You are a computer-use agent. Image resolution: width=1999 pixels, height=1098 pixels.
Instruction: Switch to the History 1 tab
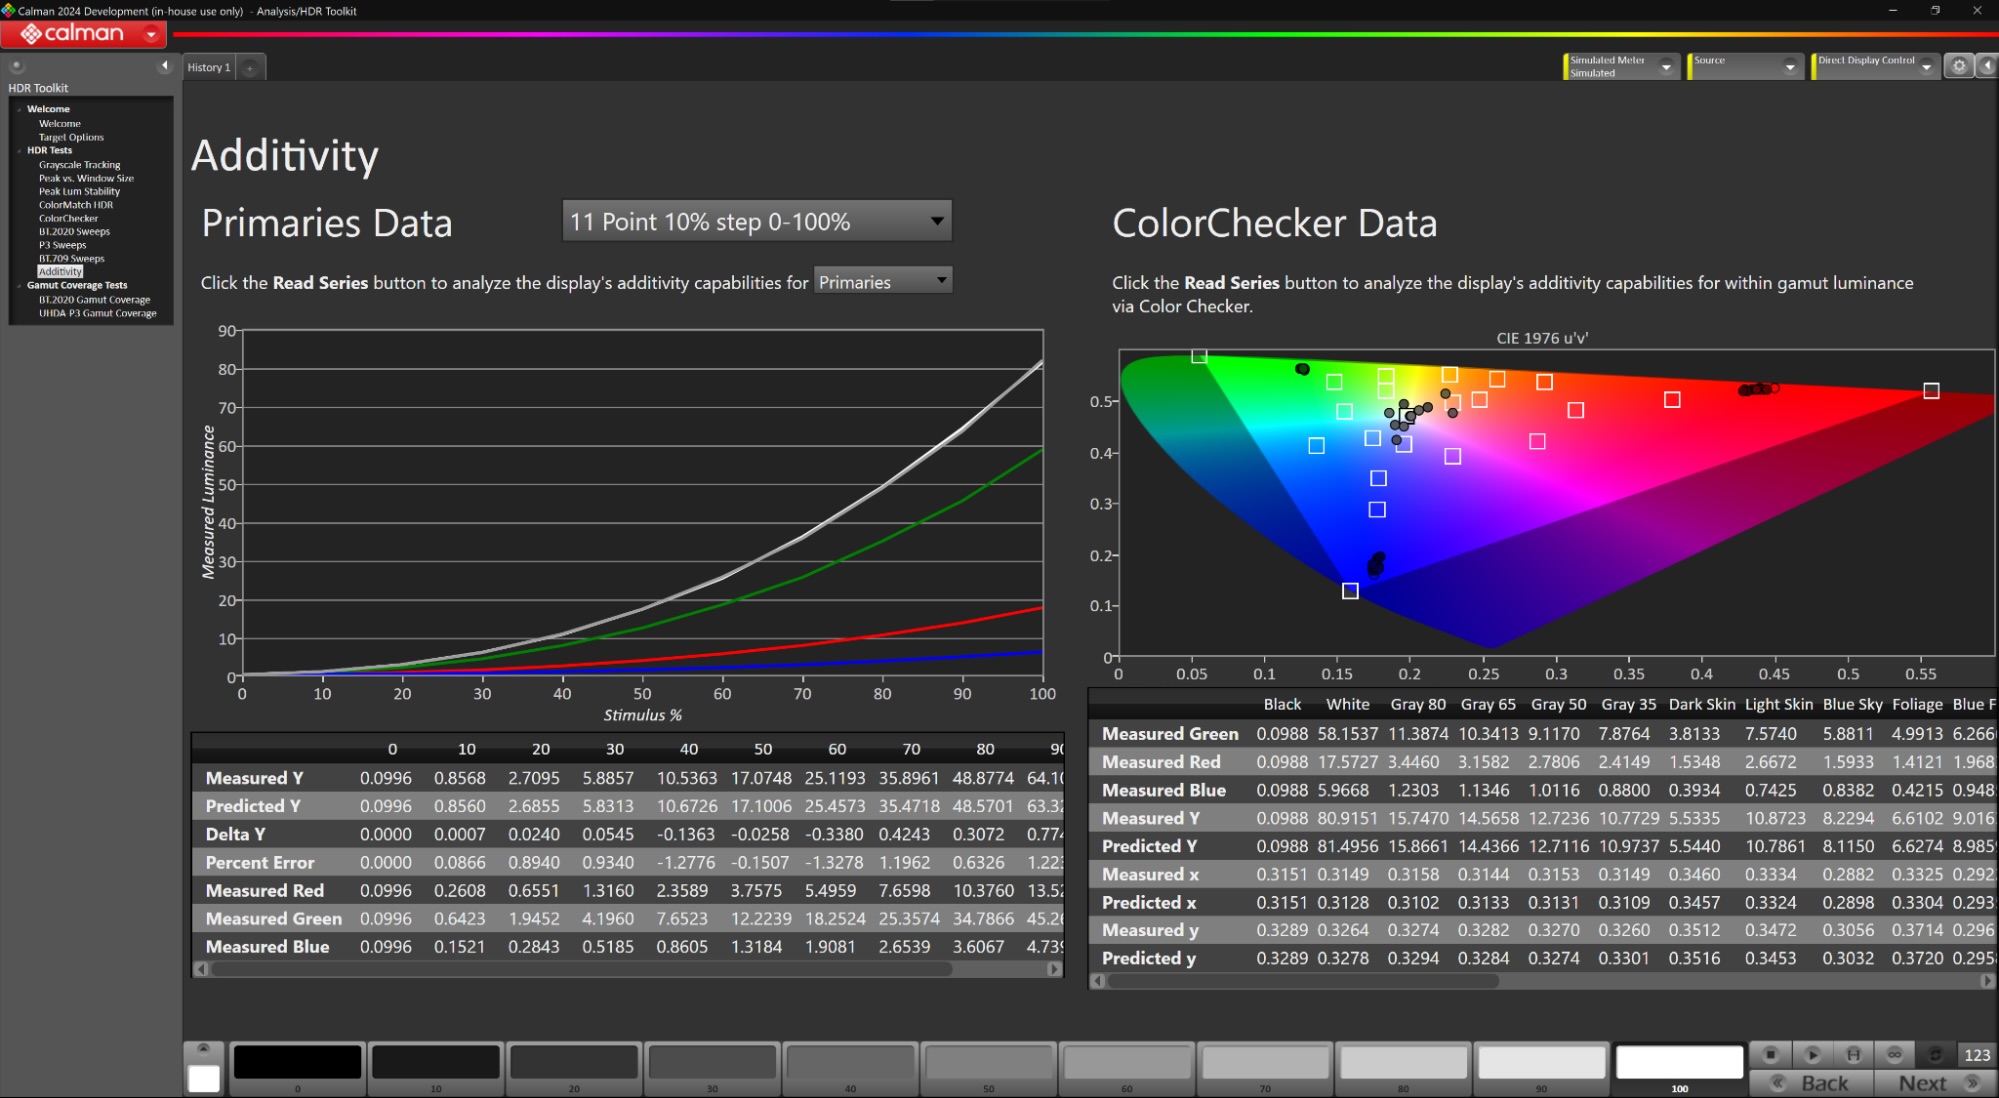(x=209, y=67)
